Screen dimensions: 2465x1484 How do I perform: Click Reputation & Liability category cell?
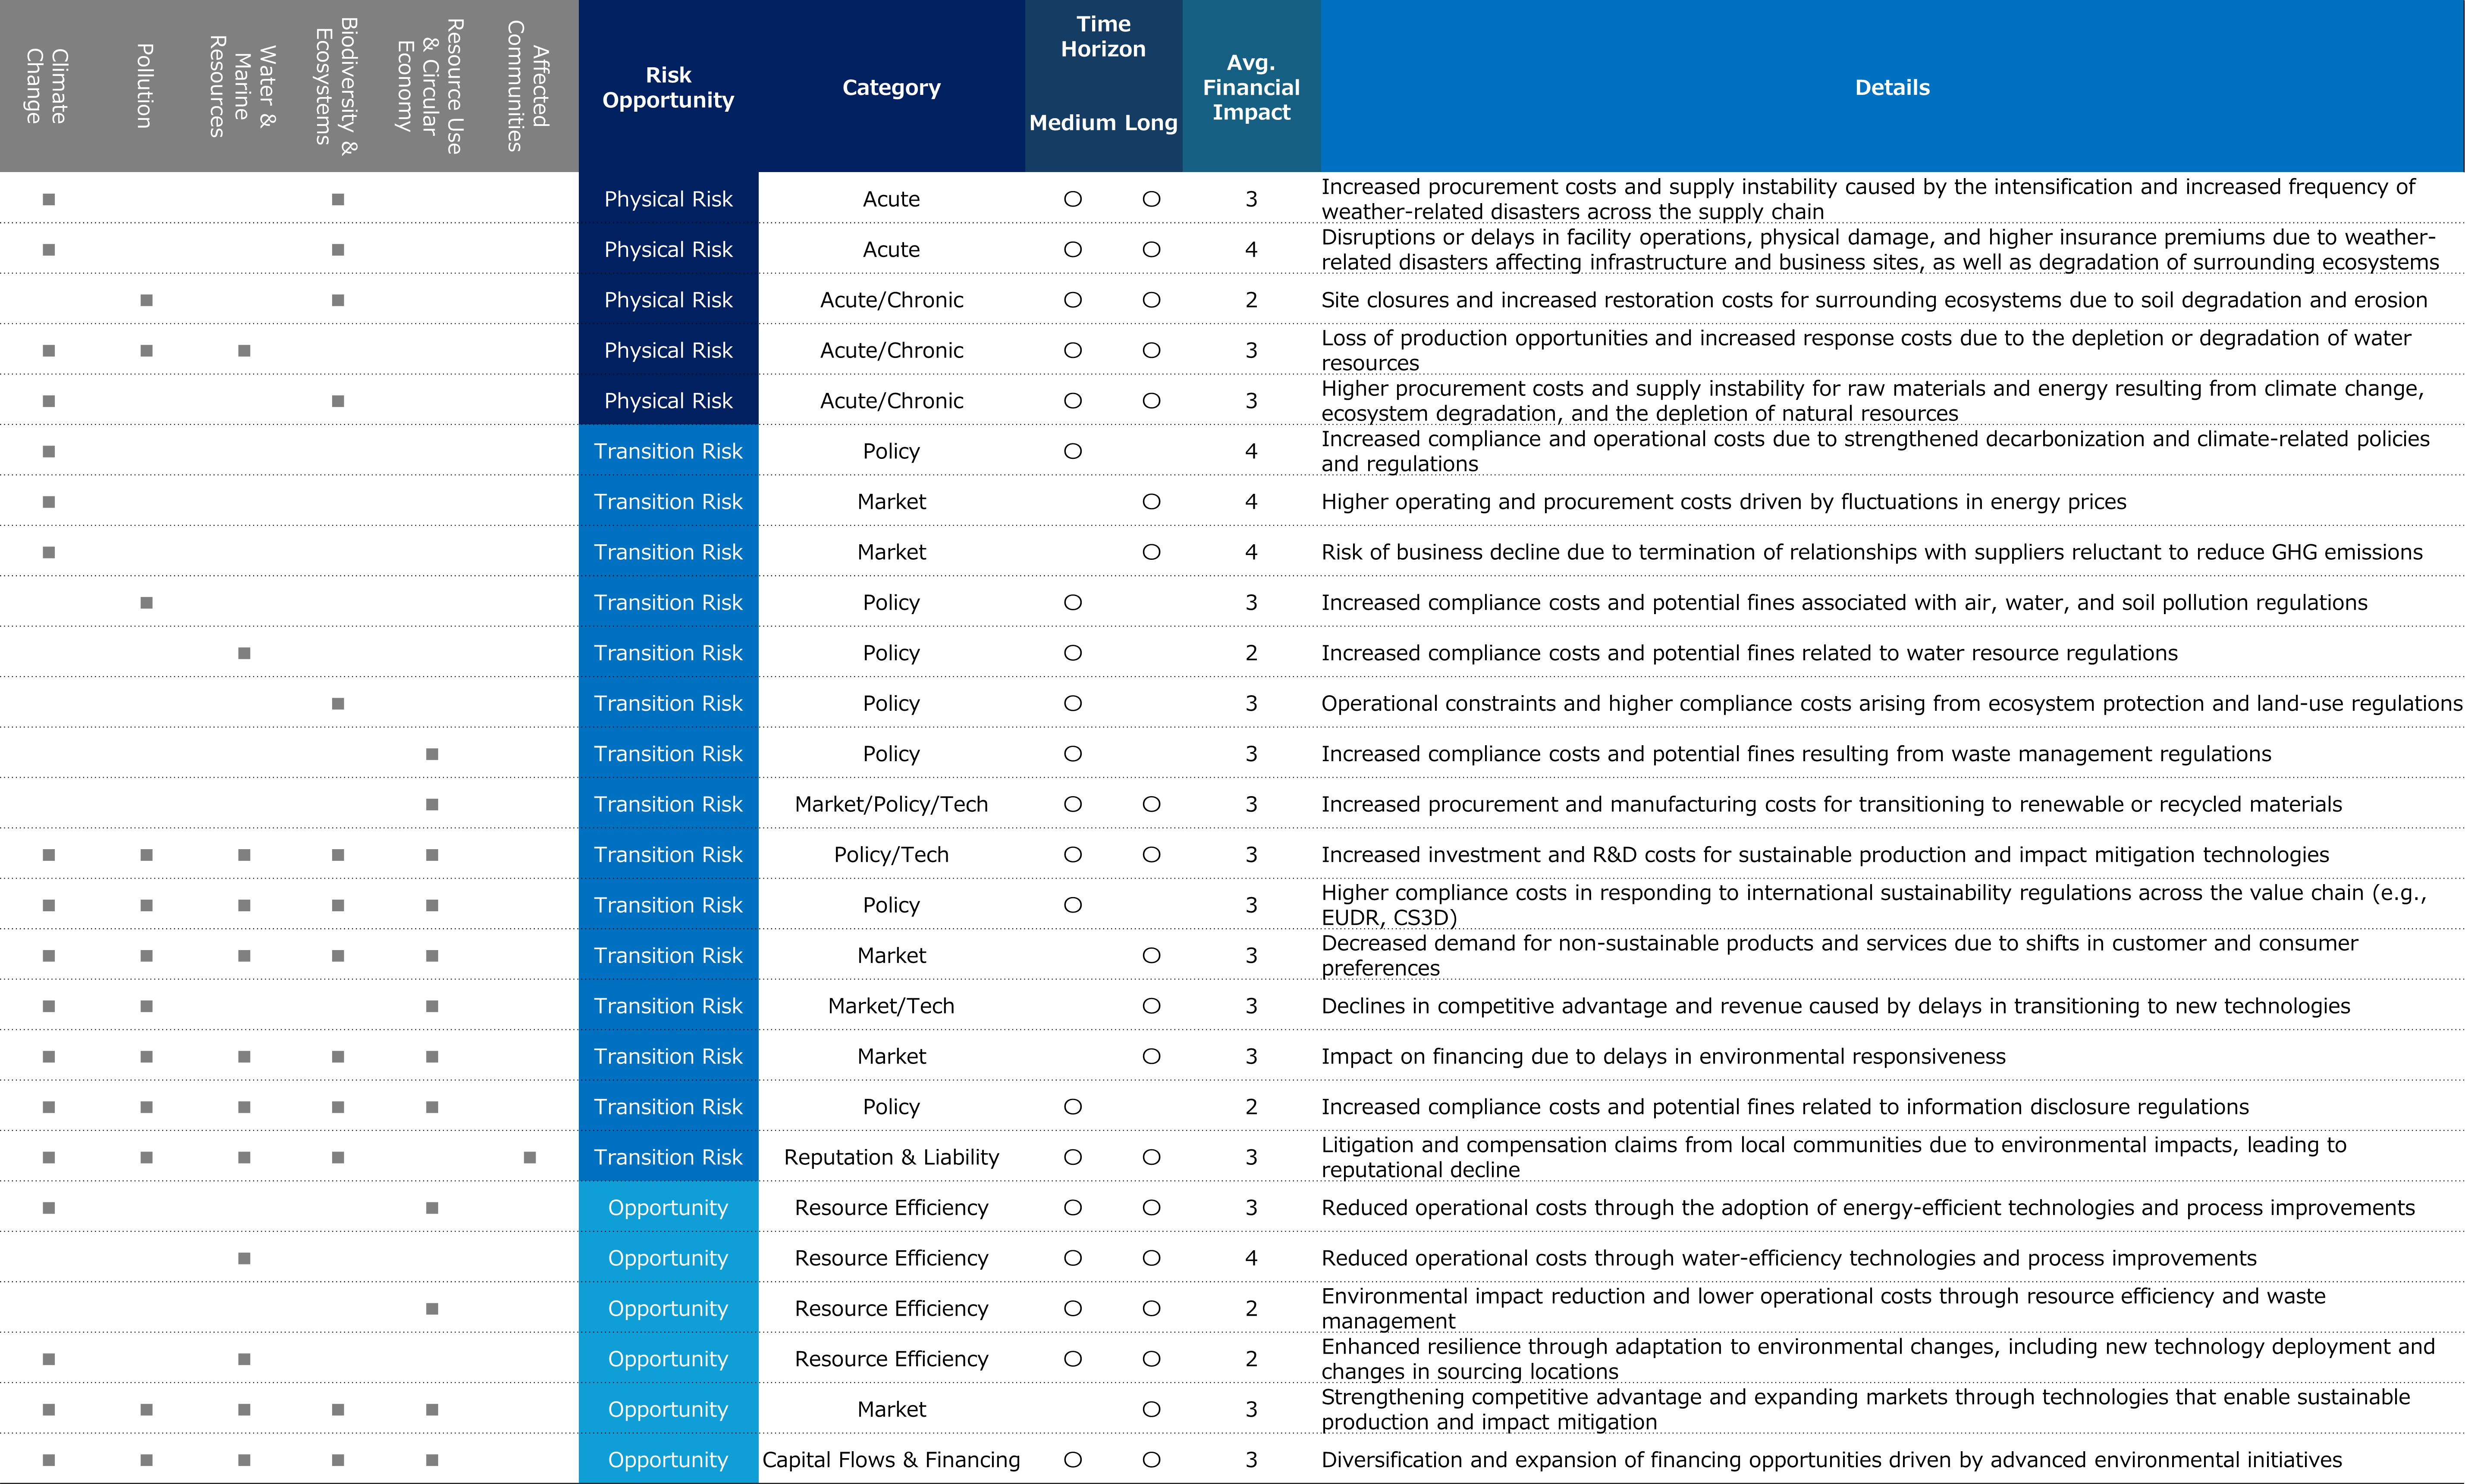[x=891, y=1157]
